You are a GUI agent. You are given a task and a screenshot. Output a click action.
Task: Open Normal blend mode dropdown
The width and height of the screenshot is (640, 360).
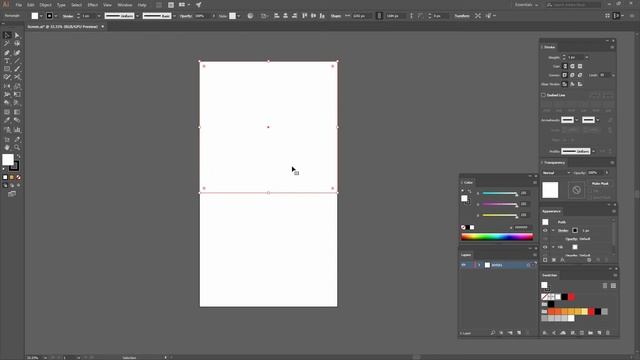tap(556, 173)
